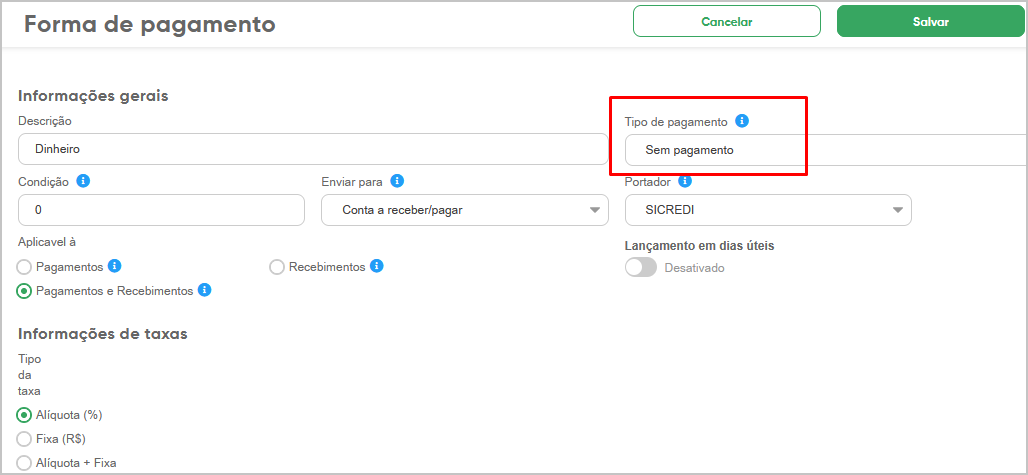Image resolution: width=1028 pixels, height=475 pixels.
Task: Open the Tipo de pagamento dropdown
Action: 826,150
